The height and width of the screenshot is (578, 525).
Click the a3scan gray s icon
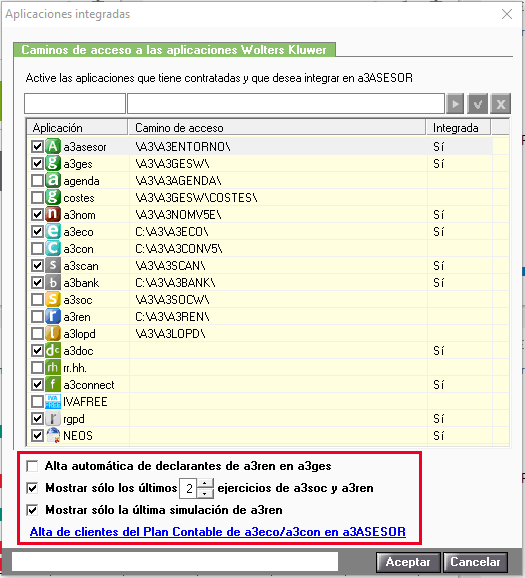point(53,265)
